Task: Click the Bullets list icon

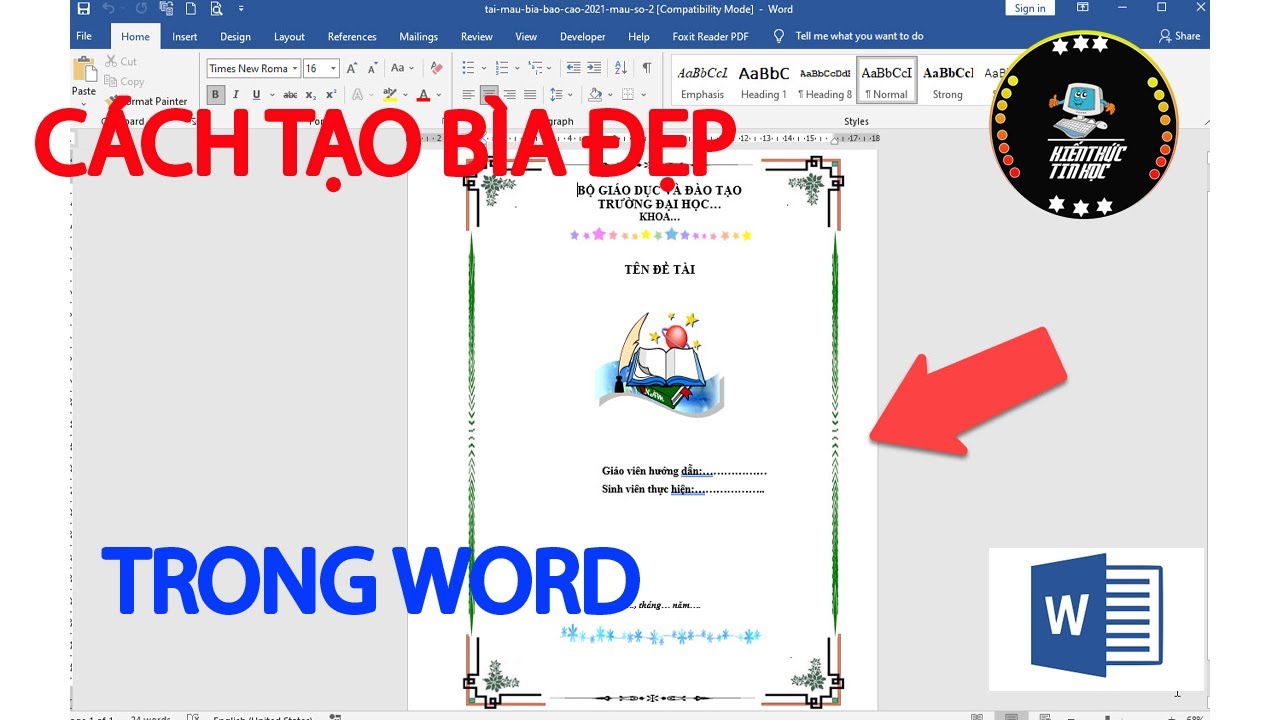Action: [x=468, y=68]
